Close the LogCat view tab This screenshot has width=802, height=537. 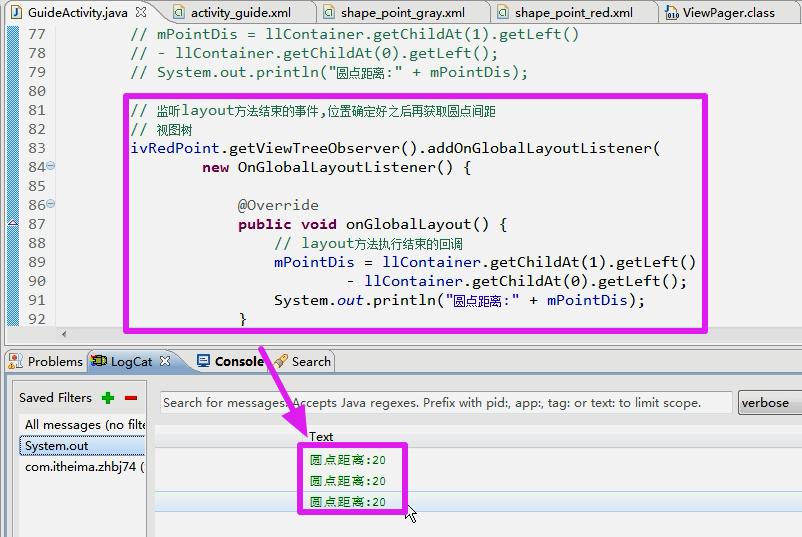pos(166,361)
